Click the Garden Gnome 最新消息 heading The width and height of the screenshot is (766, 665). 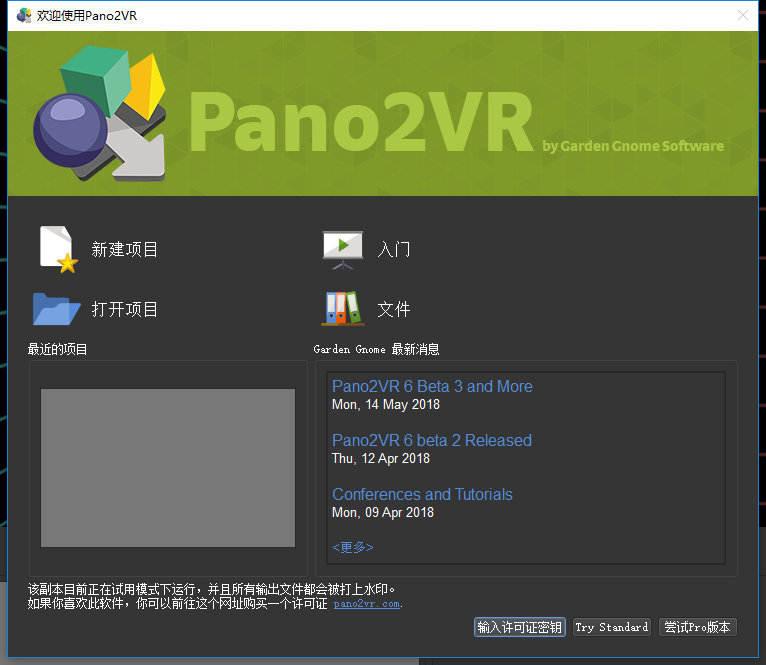(376, 349)
